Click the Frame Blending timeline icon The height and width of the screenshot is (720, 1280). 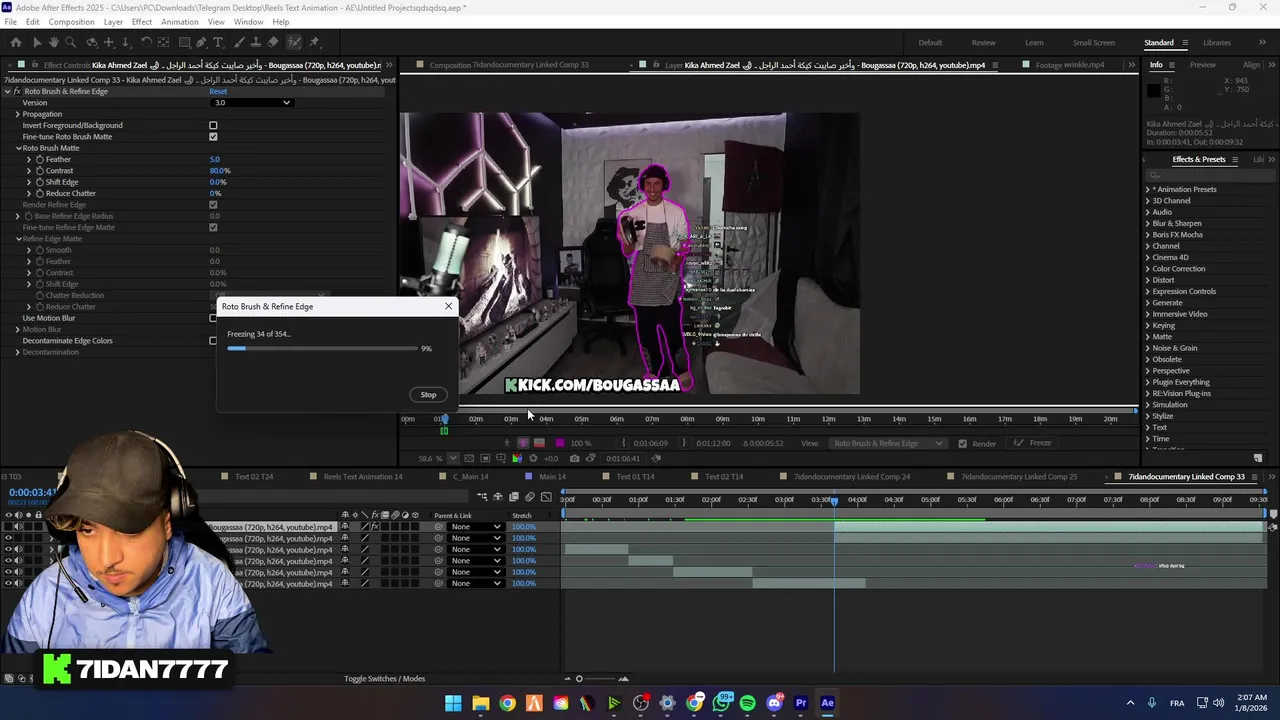click(514, 497)
